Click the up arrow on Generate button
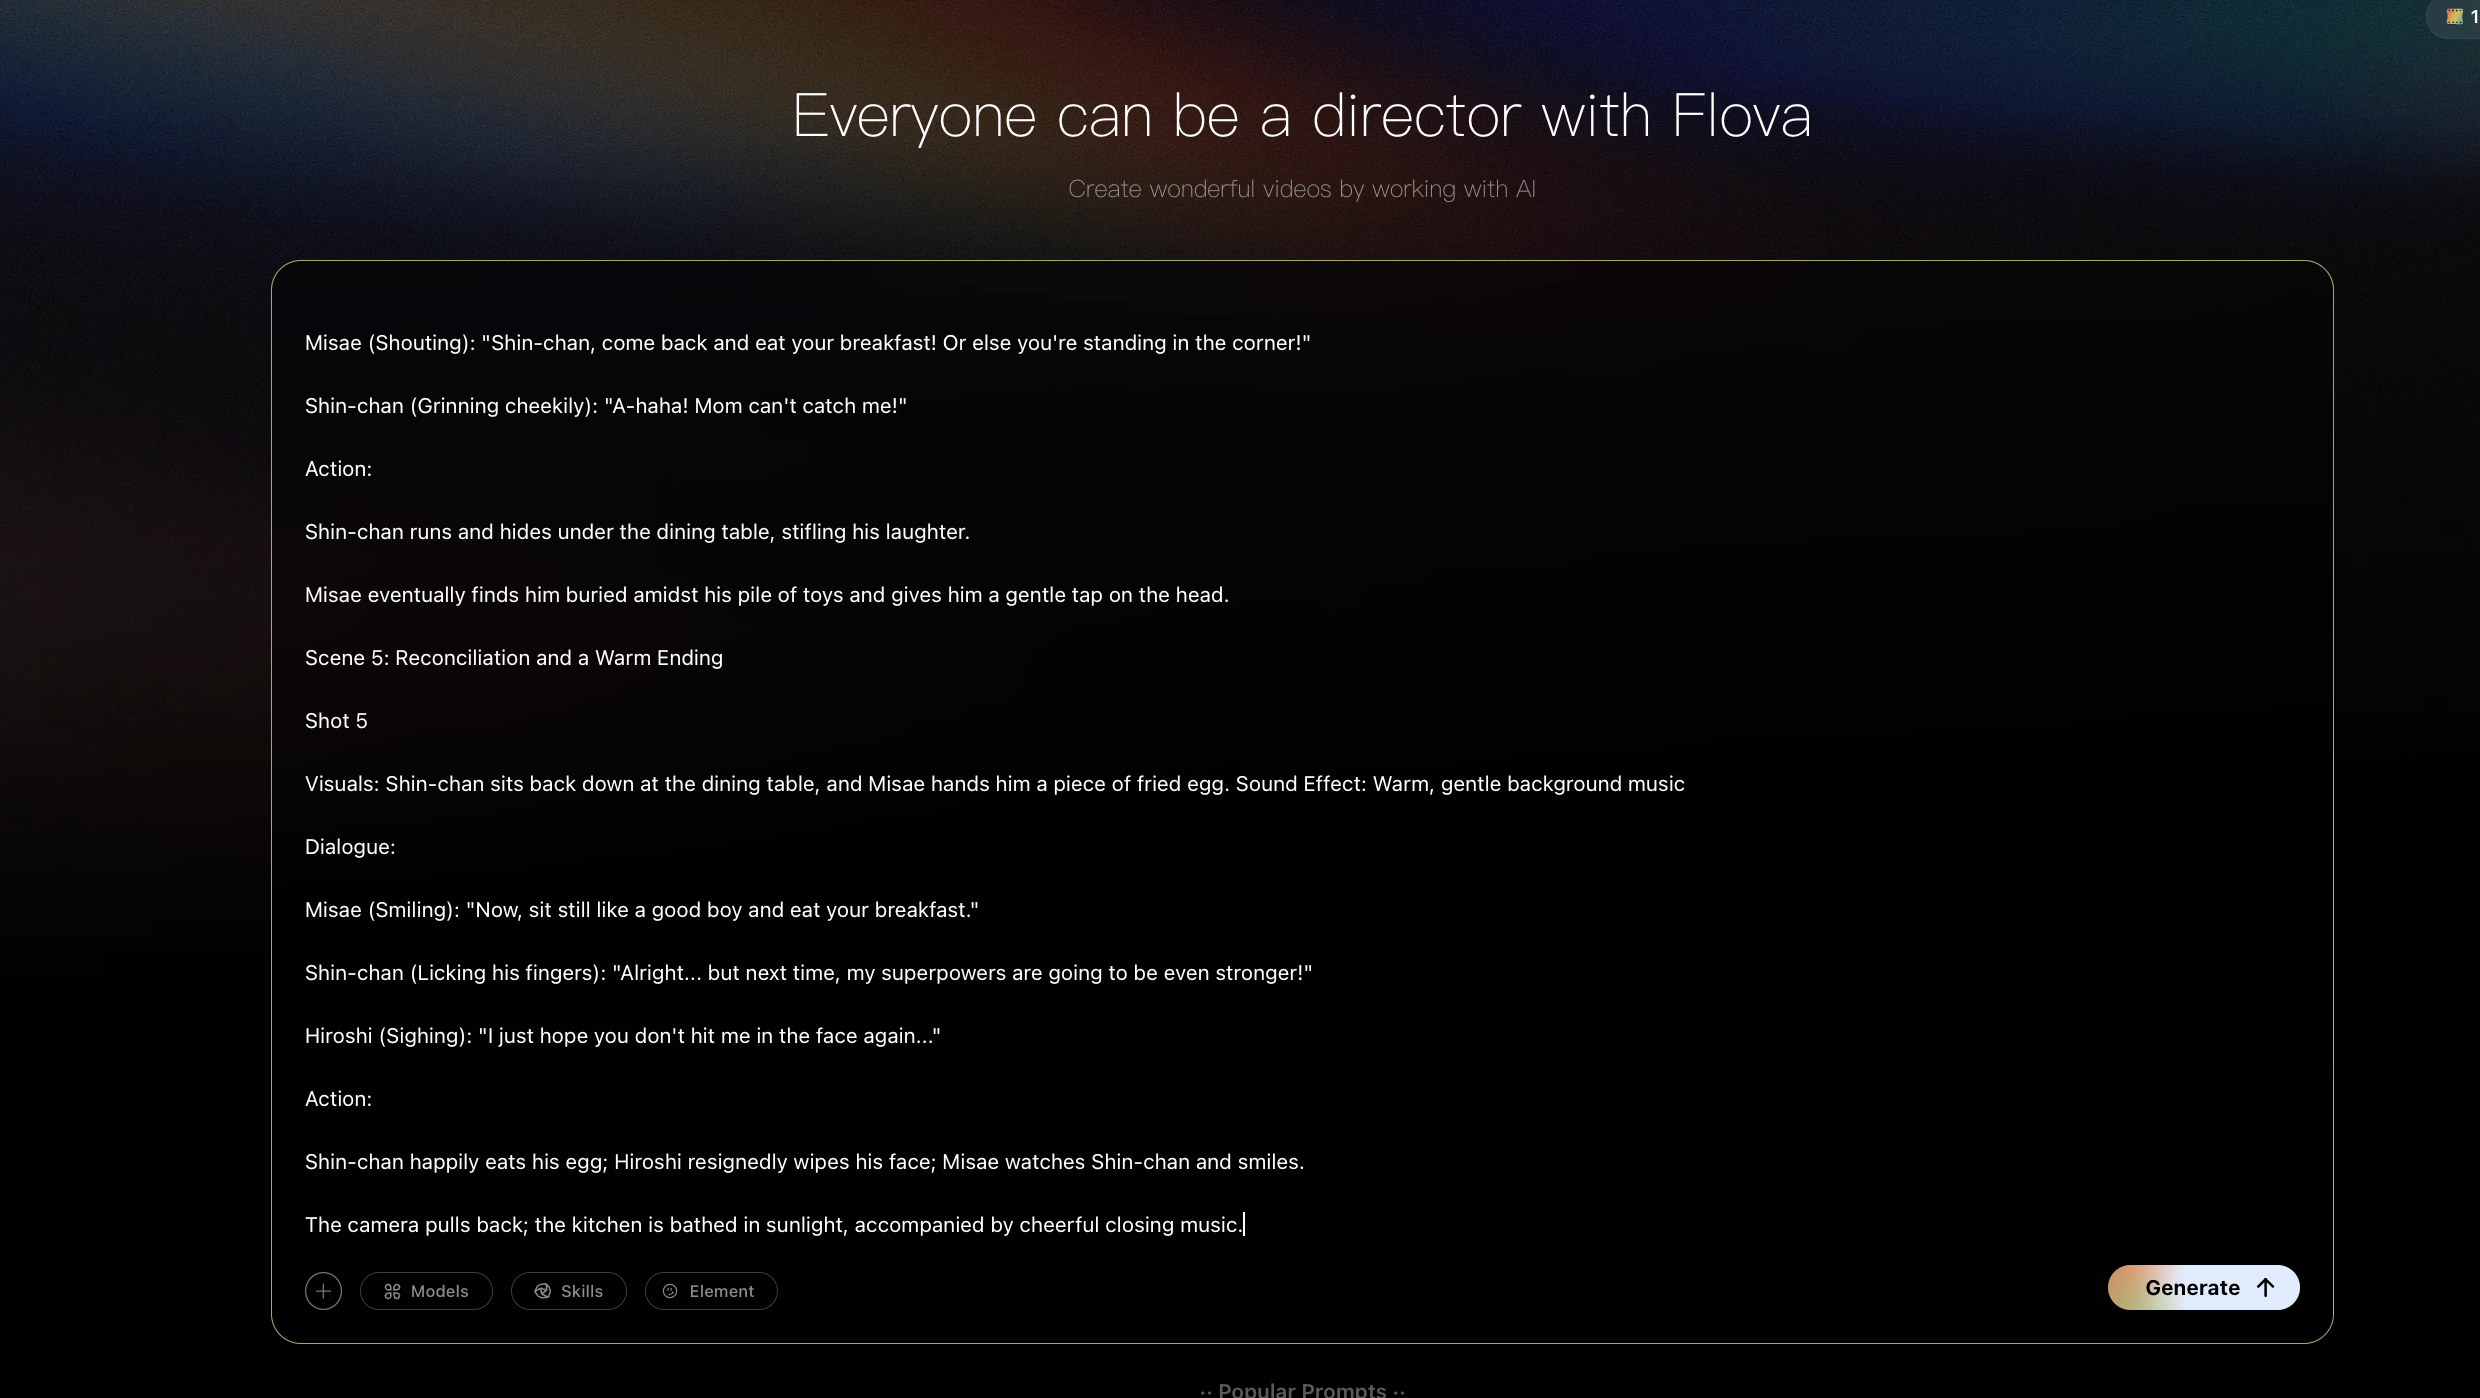2480x1398 pixels. tap(2266, 1288)
